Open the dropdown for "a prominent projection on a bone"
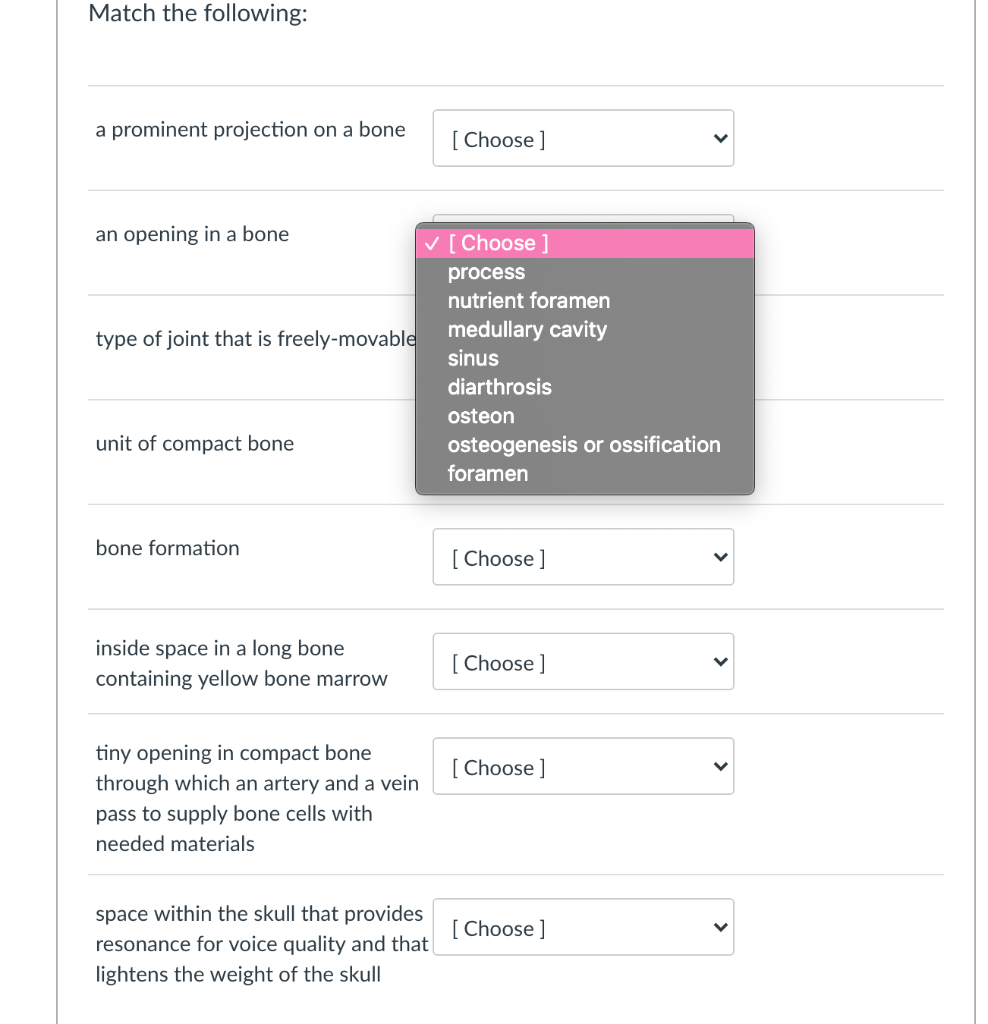This screenshot has width=988, height=1024. pos(583,138)
